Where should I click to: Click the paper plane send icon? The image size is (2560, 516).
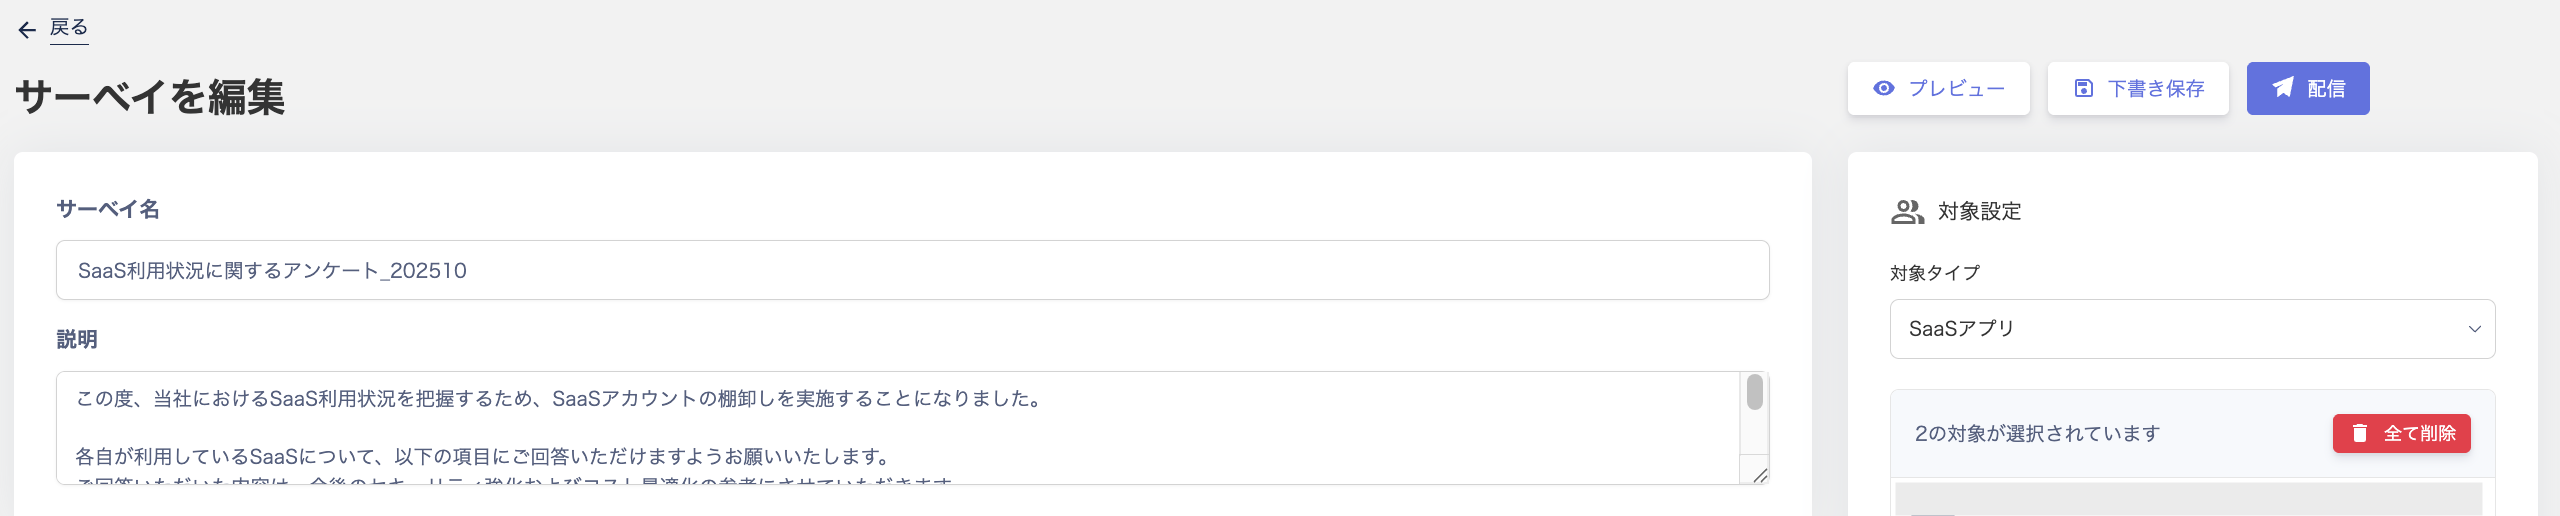2283,88
